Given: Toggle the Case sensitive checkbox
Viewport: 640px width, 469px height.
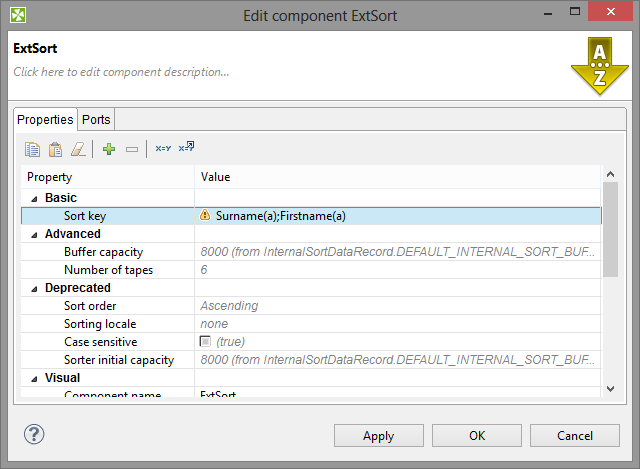Looking at the screenshot, I should (206, 342).
